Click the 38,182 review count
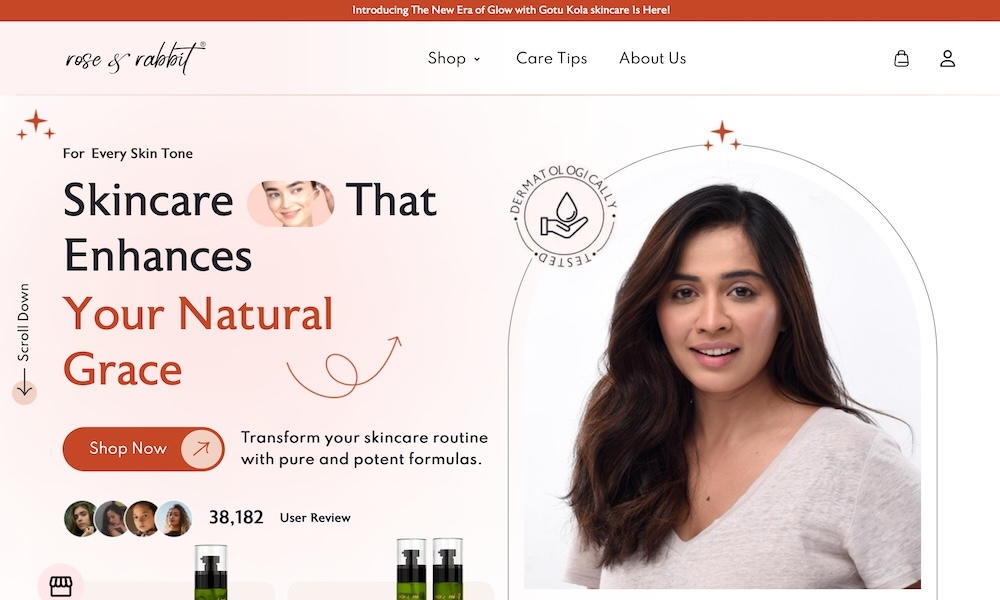Image resolution: width=1000 pixels, height=600 pixels. 236,517
